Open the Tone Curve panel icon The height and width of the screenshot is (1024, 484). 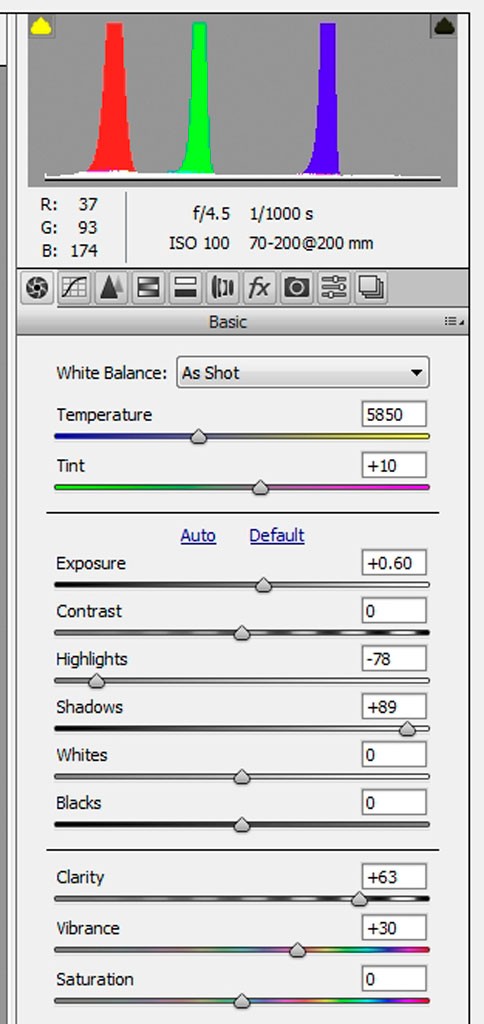pos(74,288)
